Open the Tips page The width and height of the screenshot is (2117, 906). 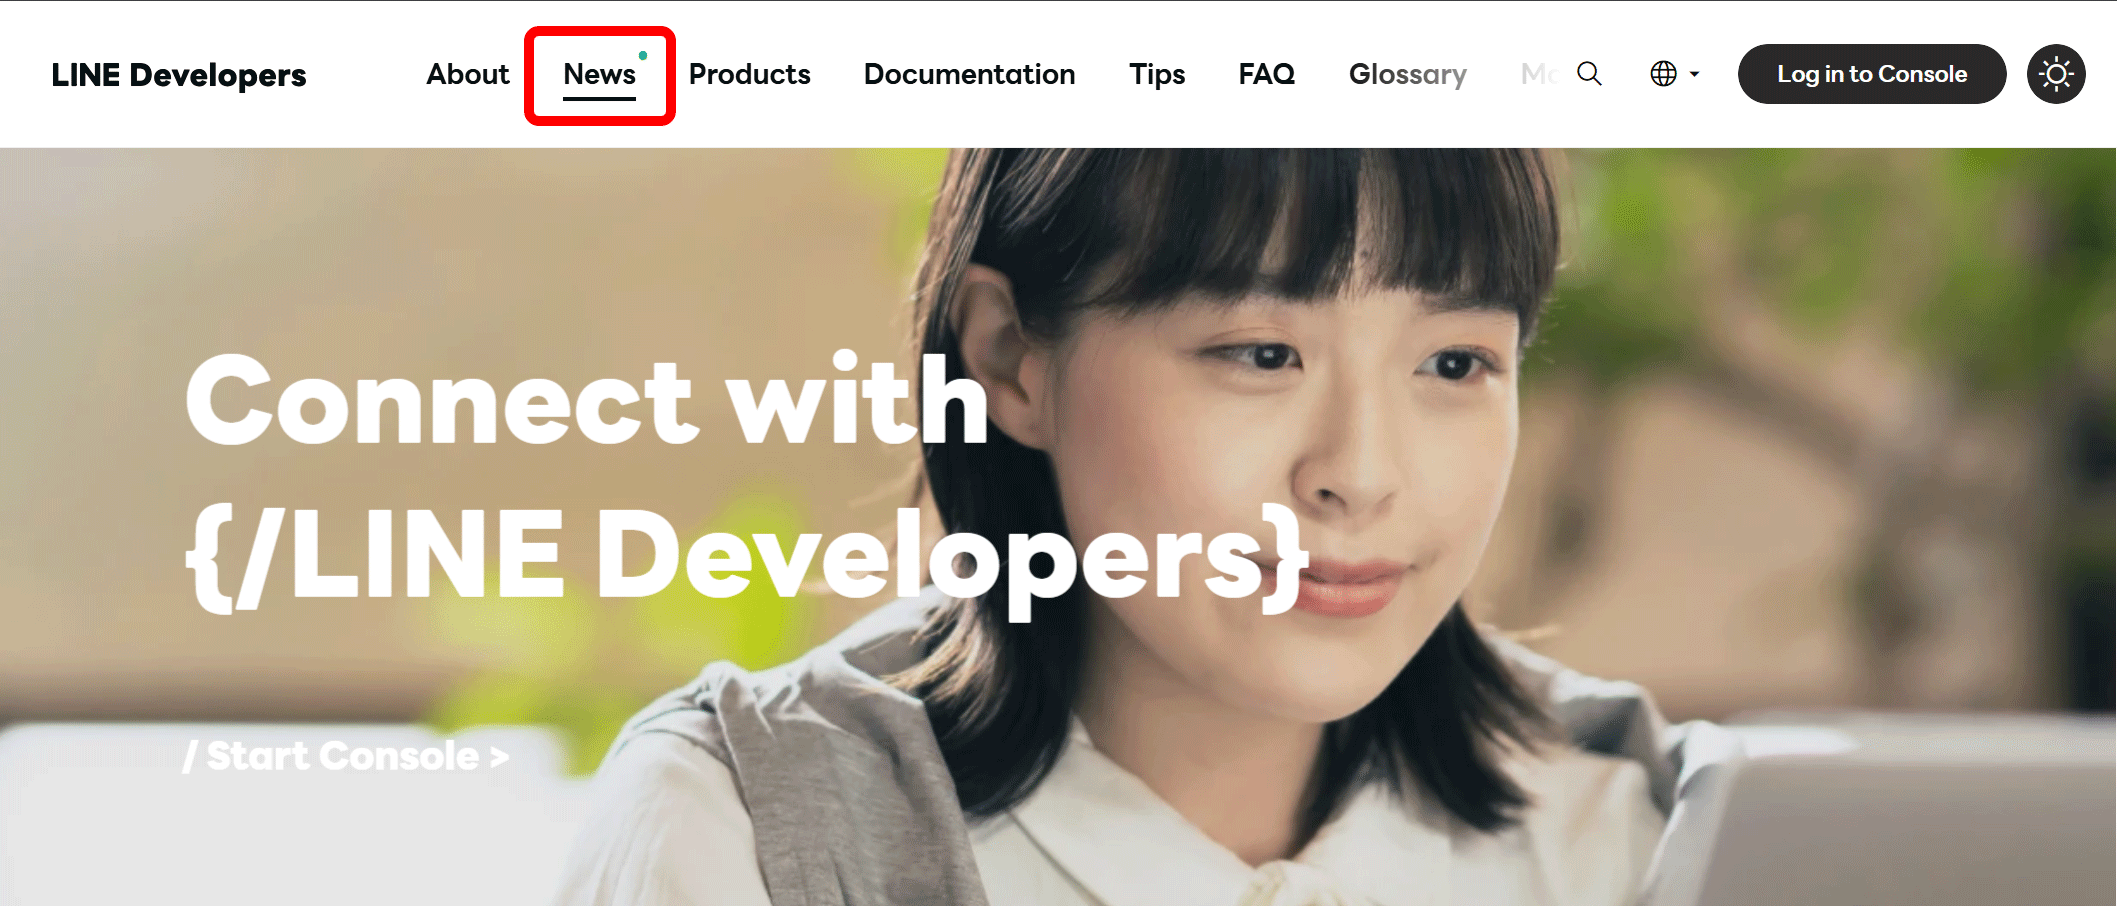1157,74
